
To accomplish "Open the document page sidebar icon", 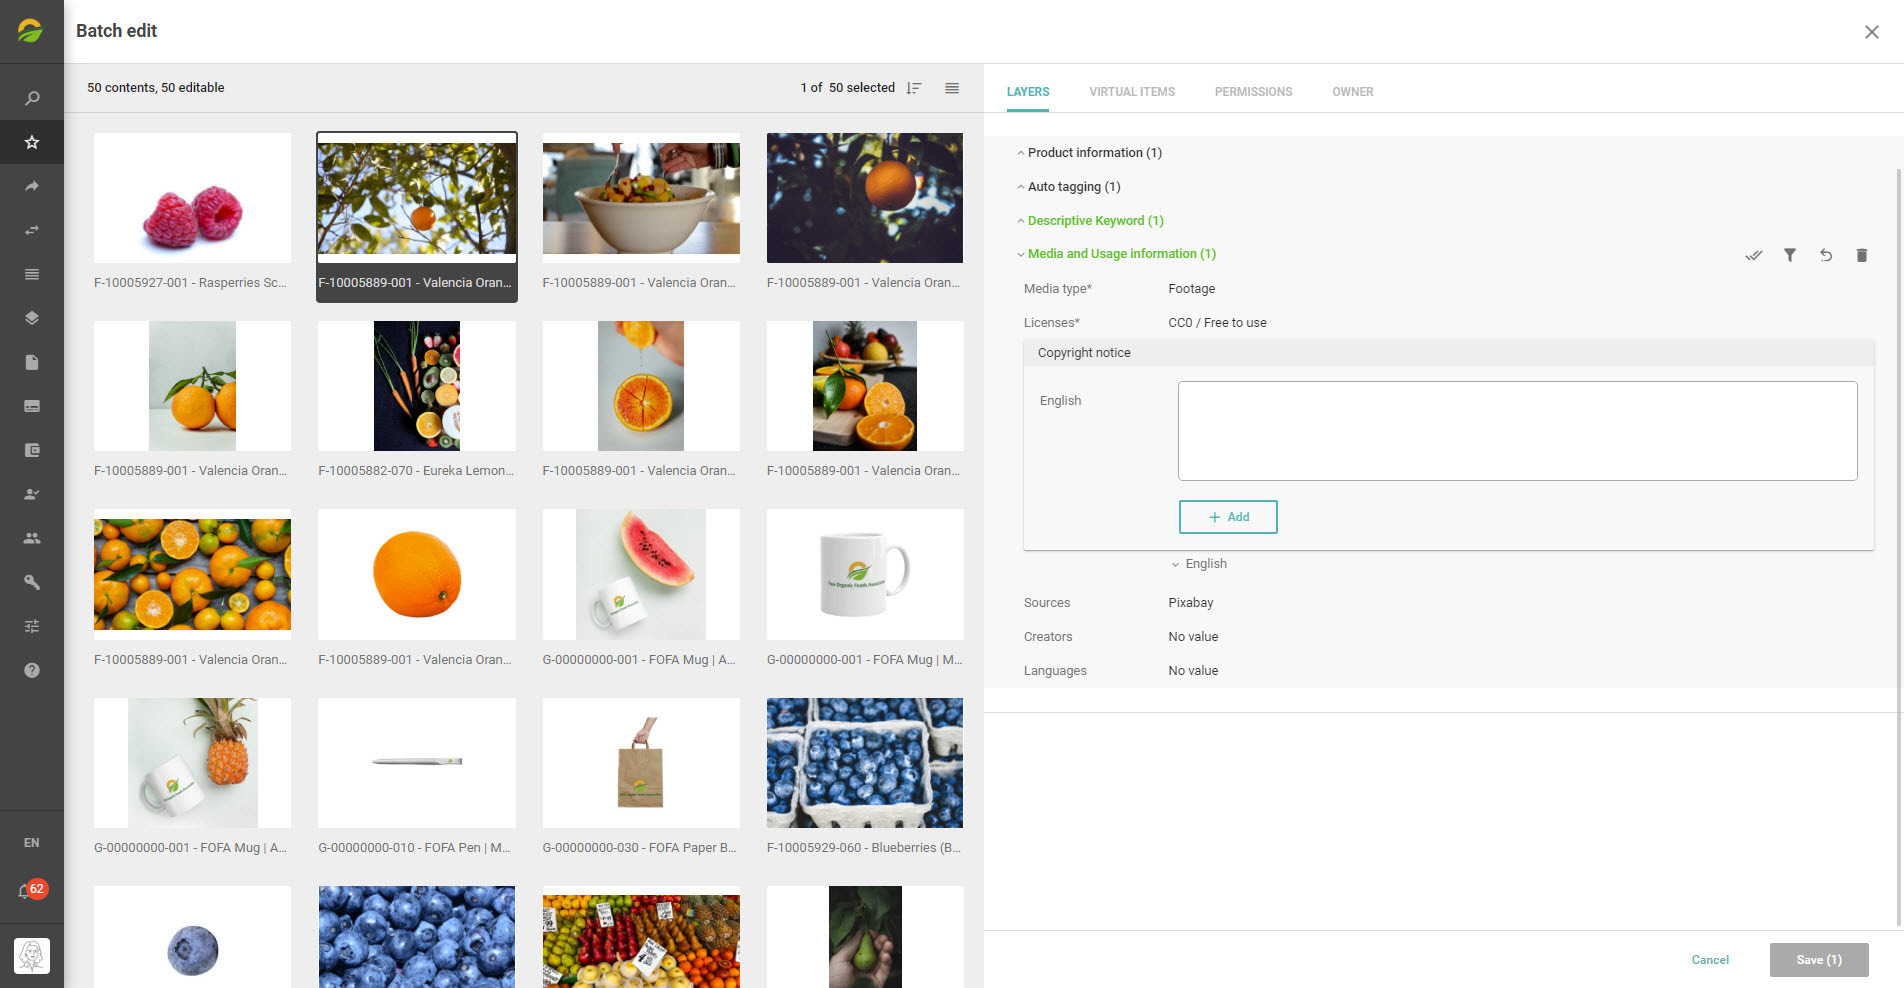I will pos(32,362).
